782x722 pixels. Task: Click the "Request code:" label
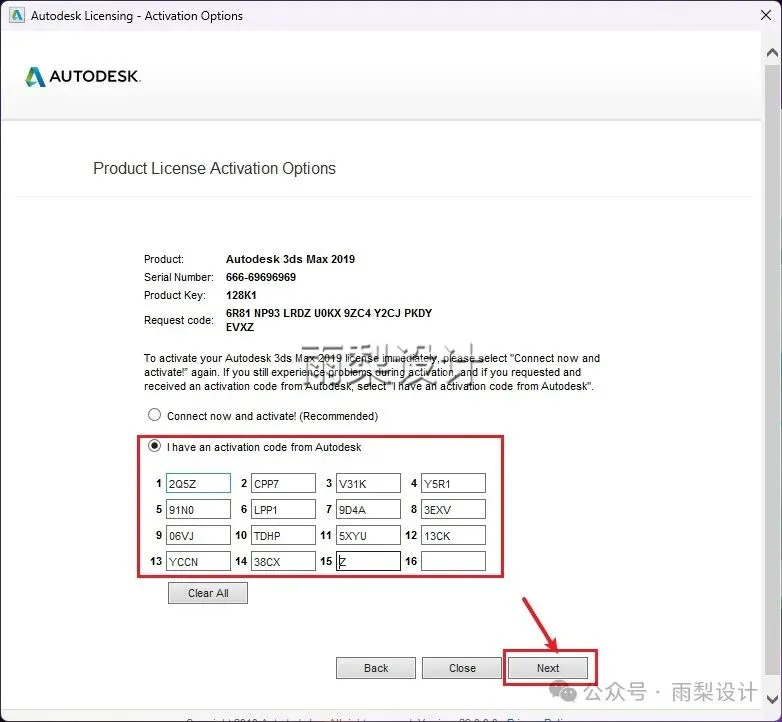179,320
